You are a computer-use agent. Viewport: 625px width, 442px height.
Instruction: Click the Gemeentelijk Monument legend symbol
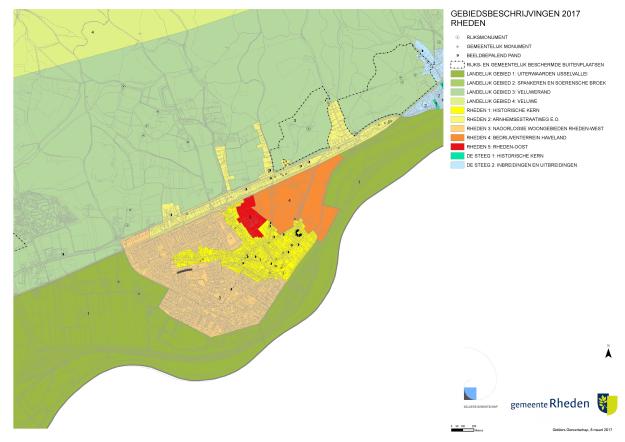coord(456,46)
